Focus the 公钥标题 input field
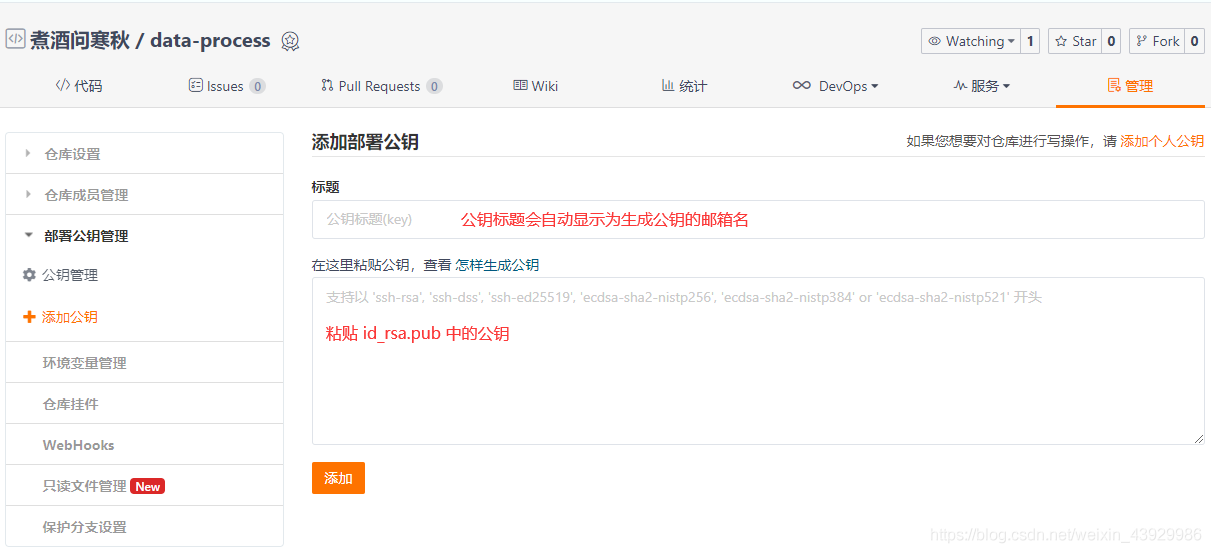This screenshot has height=553, width=1211. (758, 219)
